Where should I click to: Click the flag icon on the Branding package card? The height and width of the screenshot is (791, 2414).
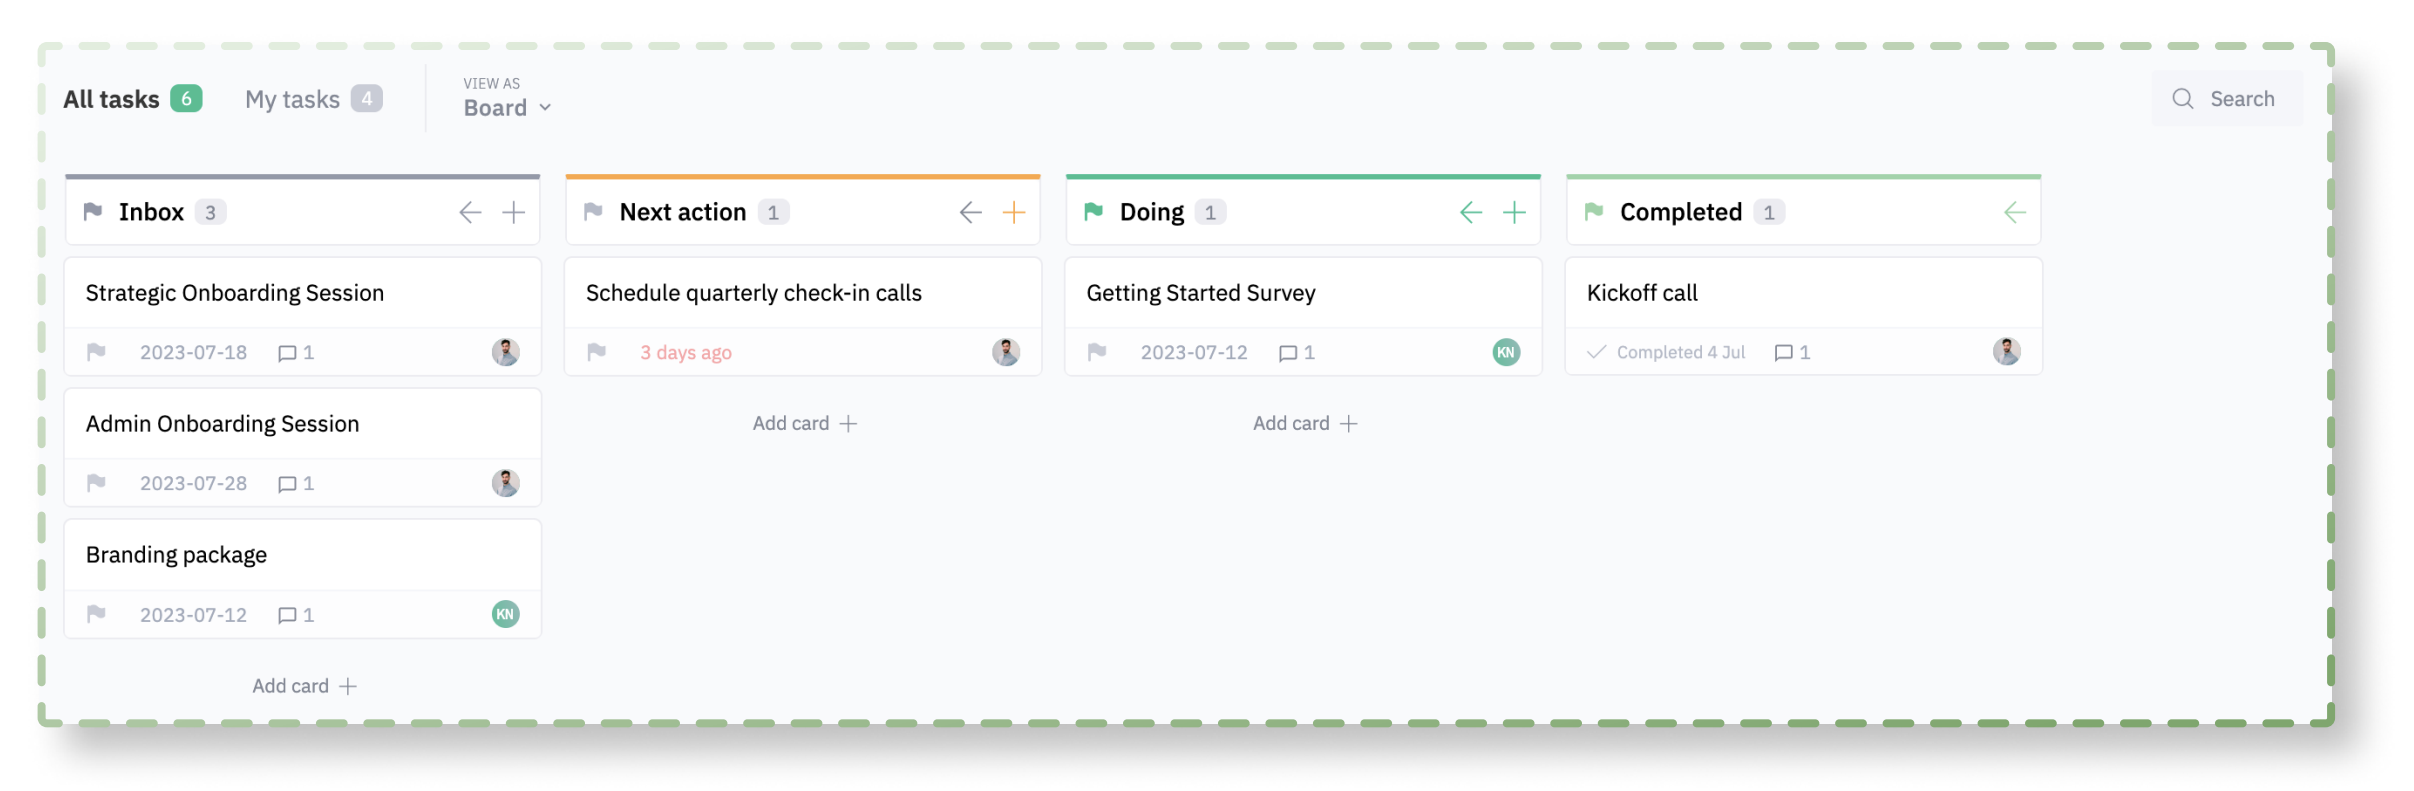click(97, 614)
